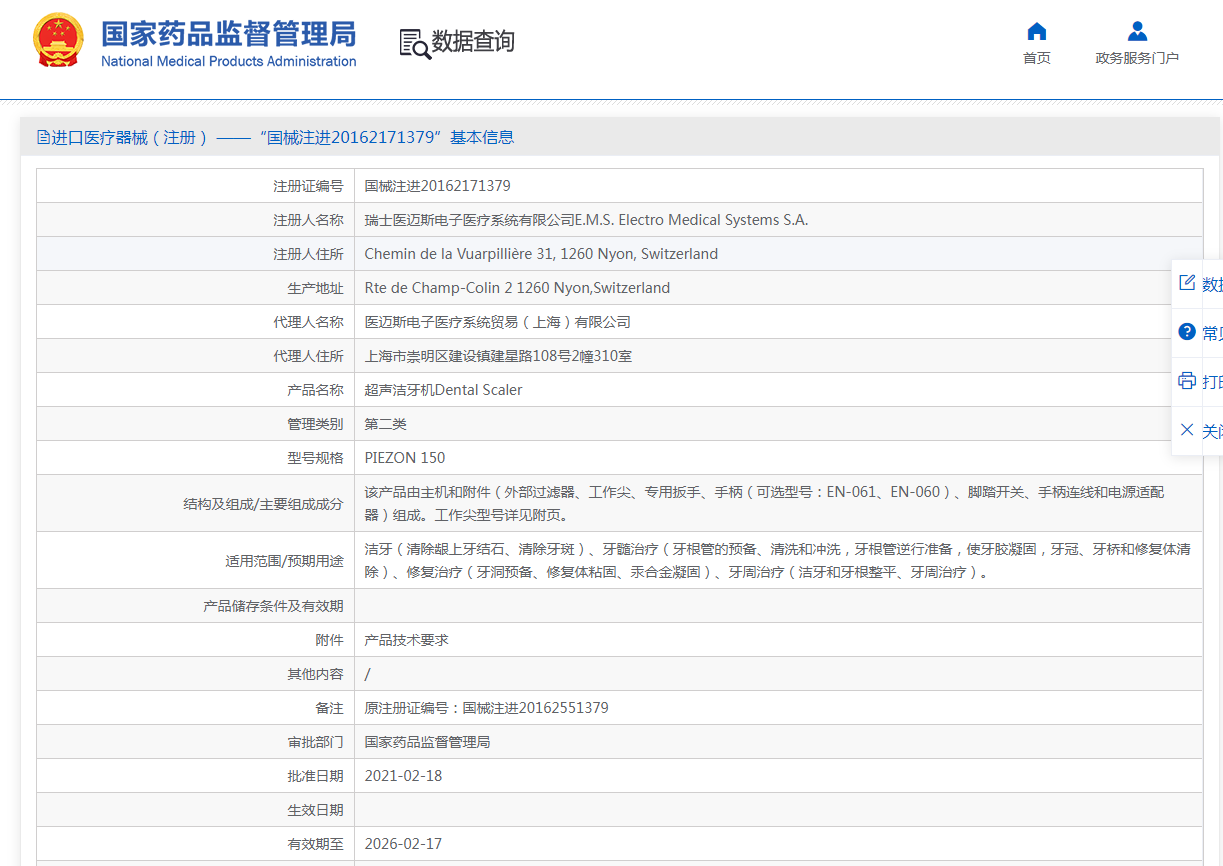Click the 产品名称 row label
This screenshot has width=1223, height=866.
315,390
